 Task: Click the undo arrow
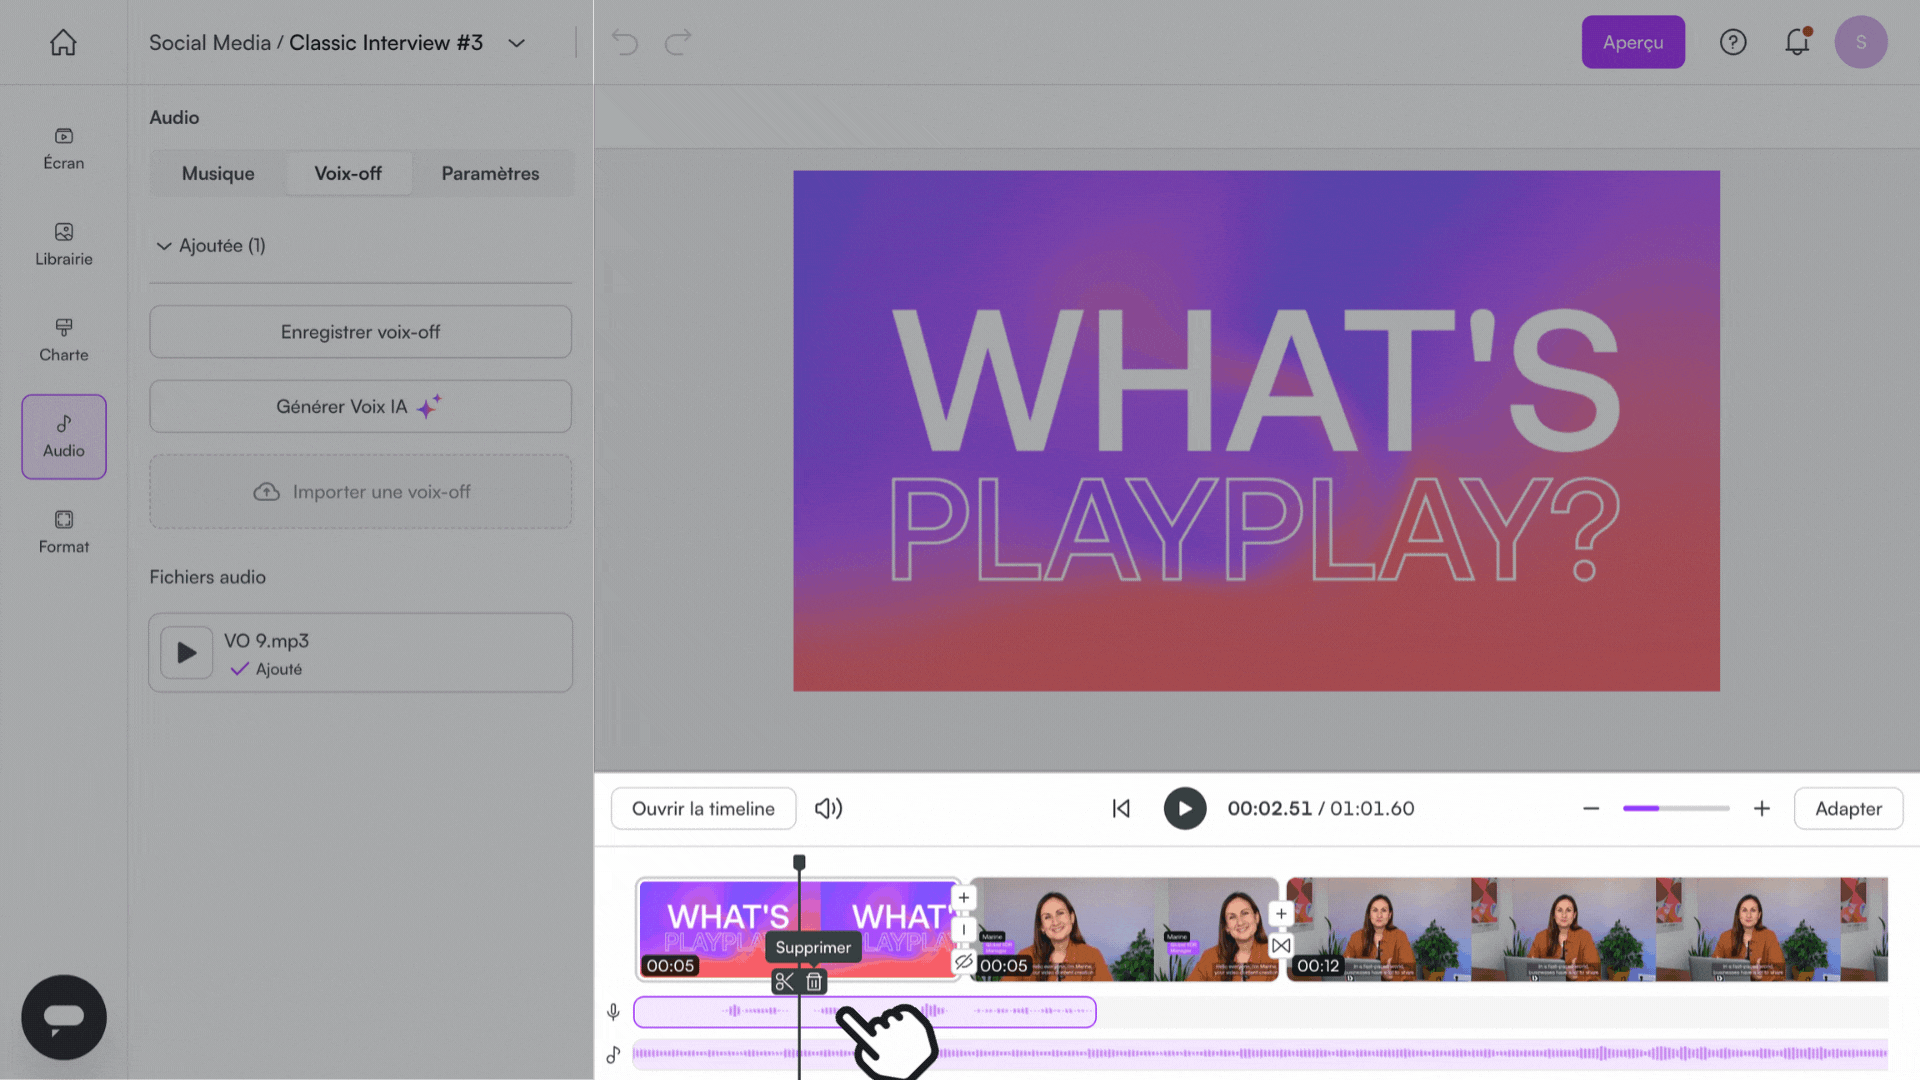(625, 42)
